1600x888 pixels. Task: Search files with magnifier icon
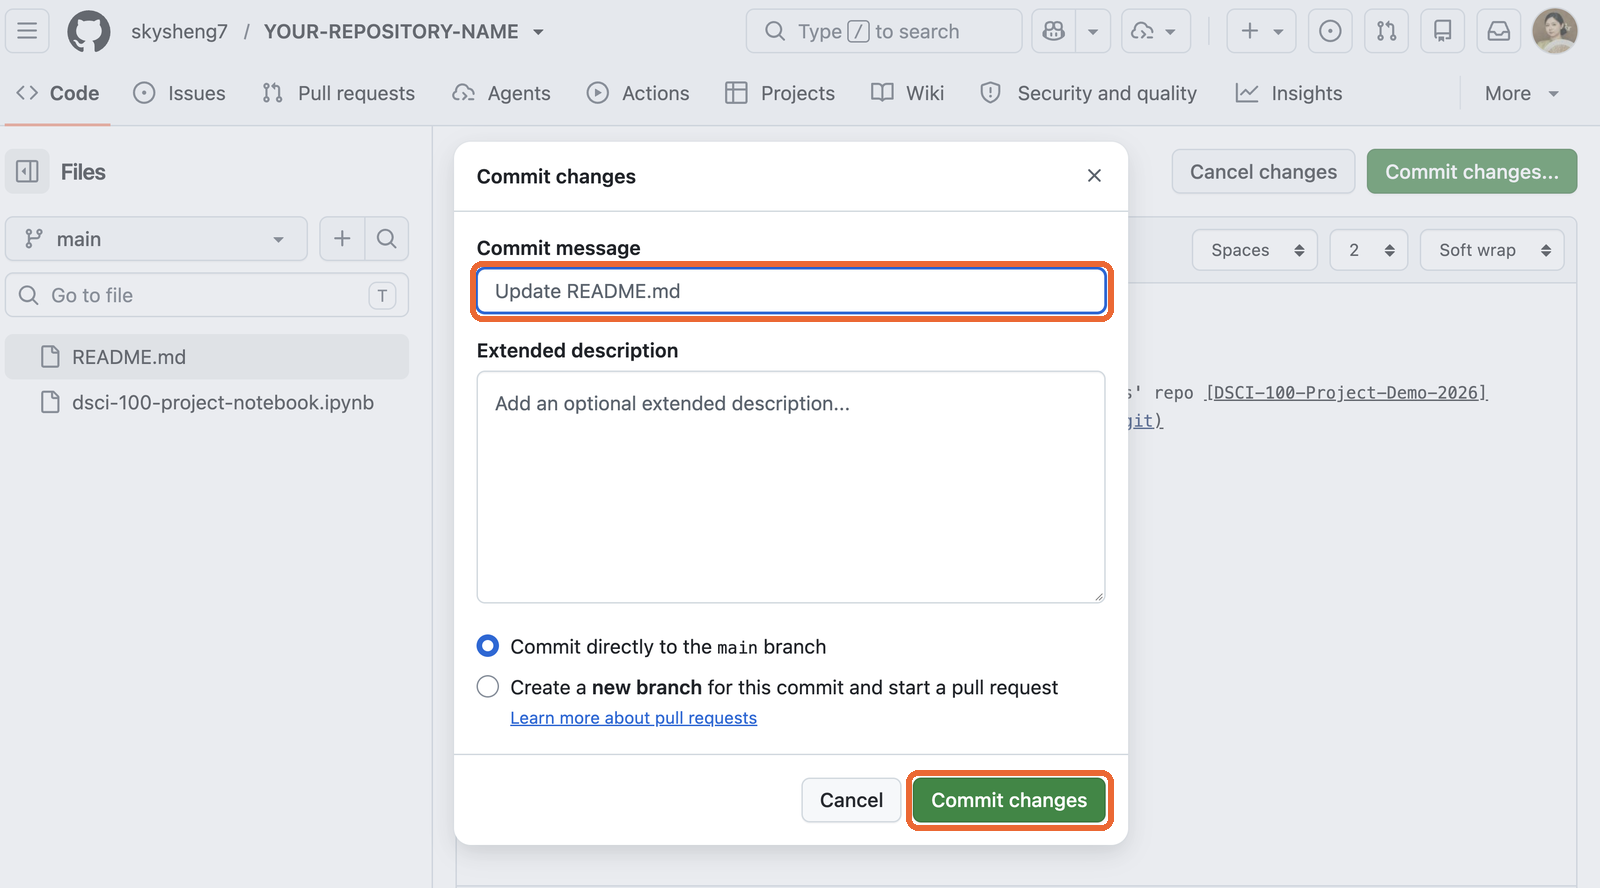(x=387, y=239)
